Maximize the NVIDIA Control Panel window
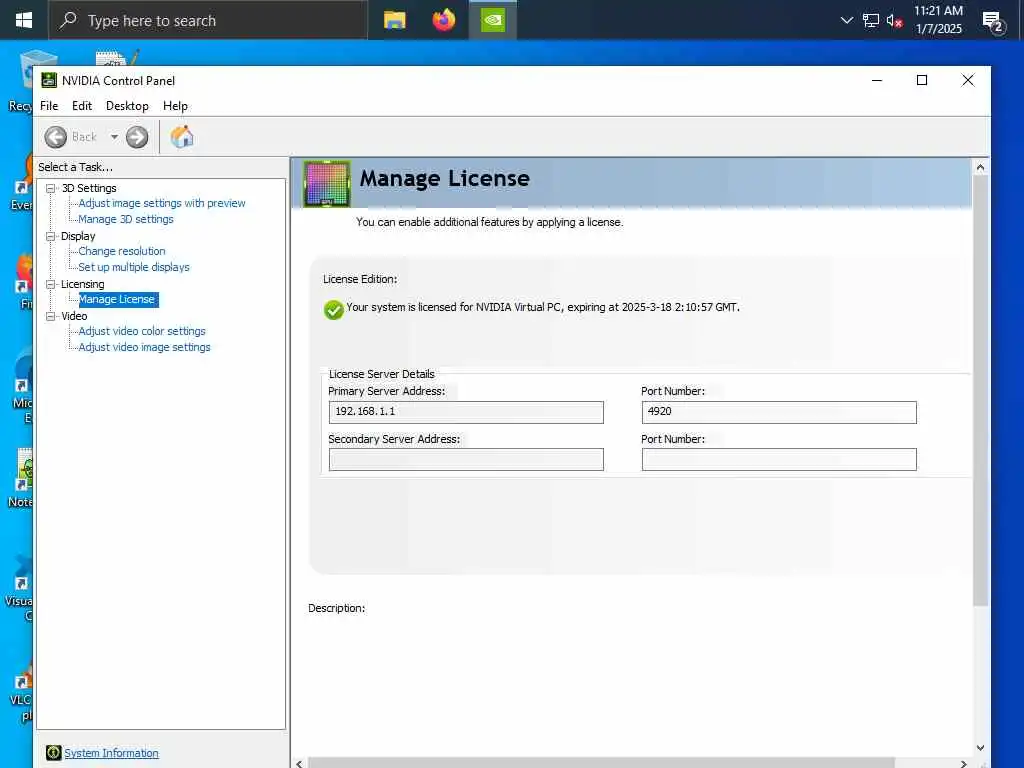 922,80
